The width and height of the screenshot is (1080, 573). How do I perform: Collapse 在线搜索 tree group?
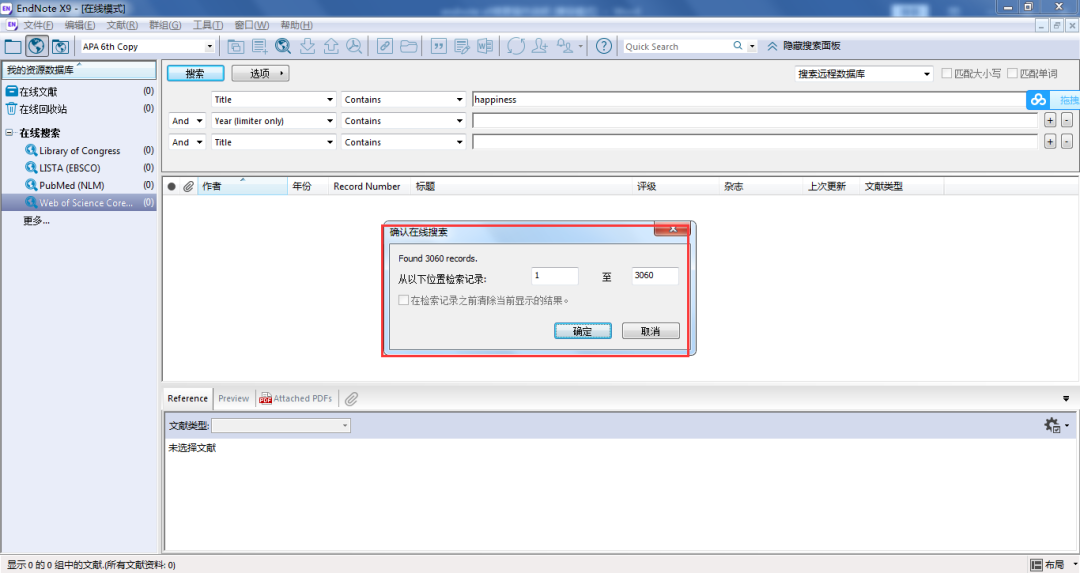click(x=9, y=132)
